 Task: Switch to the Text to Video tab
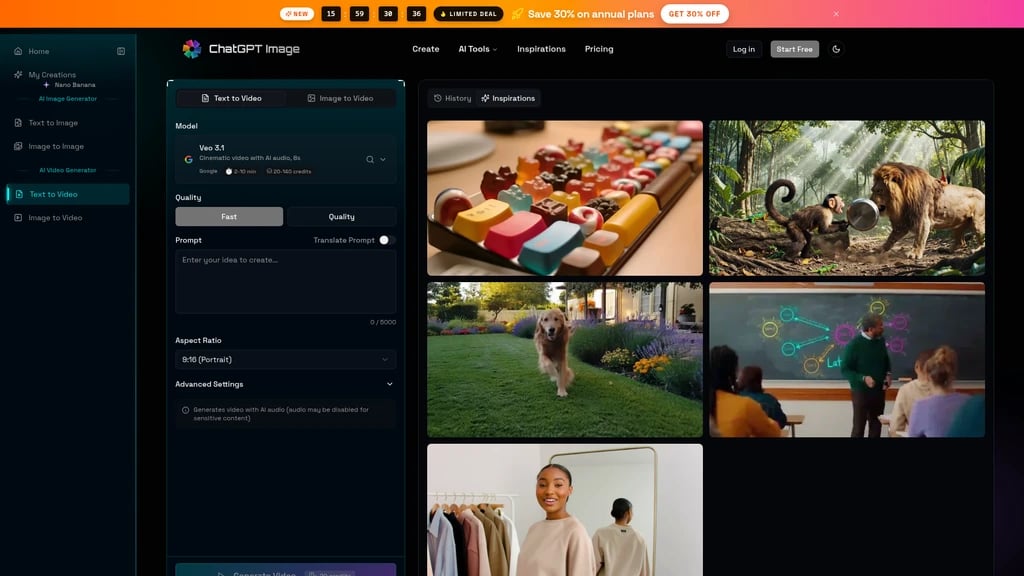[x=231, y=98]
